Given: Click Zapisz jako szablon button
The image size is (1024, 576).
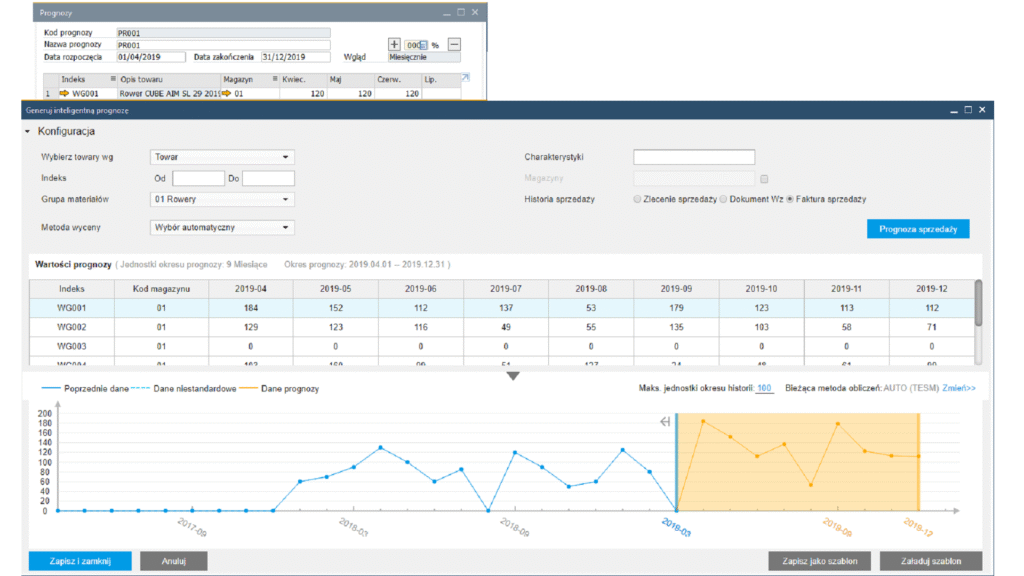Looking at the screenshot, I should [x=820, y=561].
